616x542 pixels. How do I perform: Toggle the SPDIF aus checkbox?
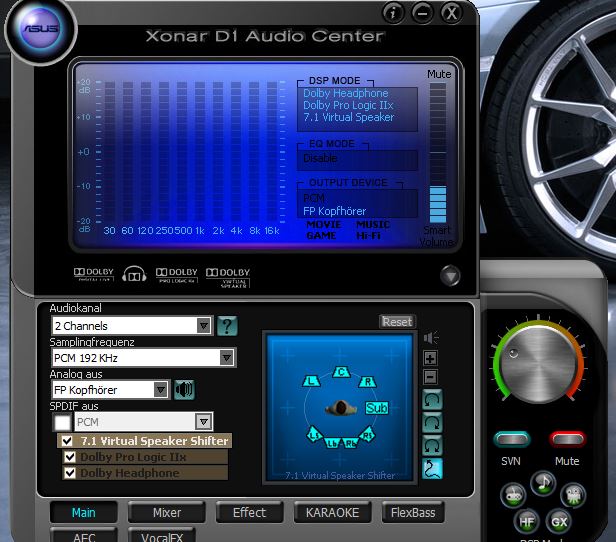(62, 422)
